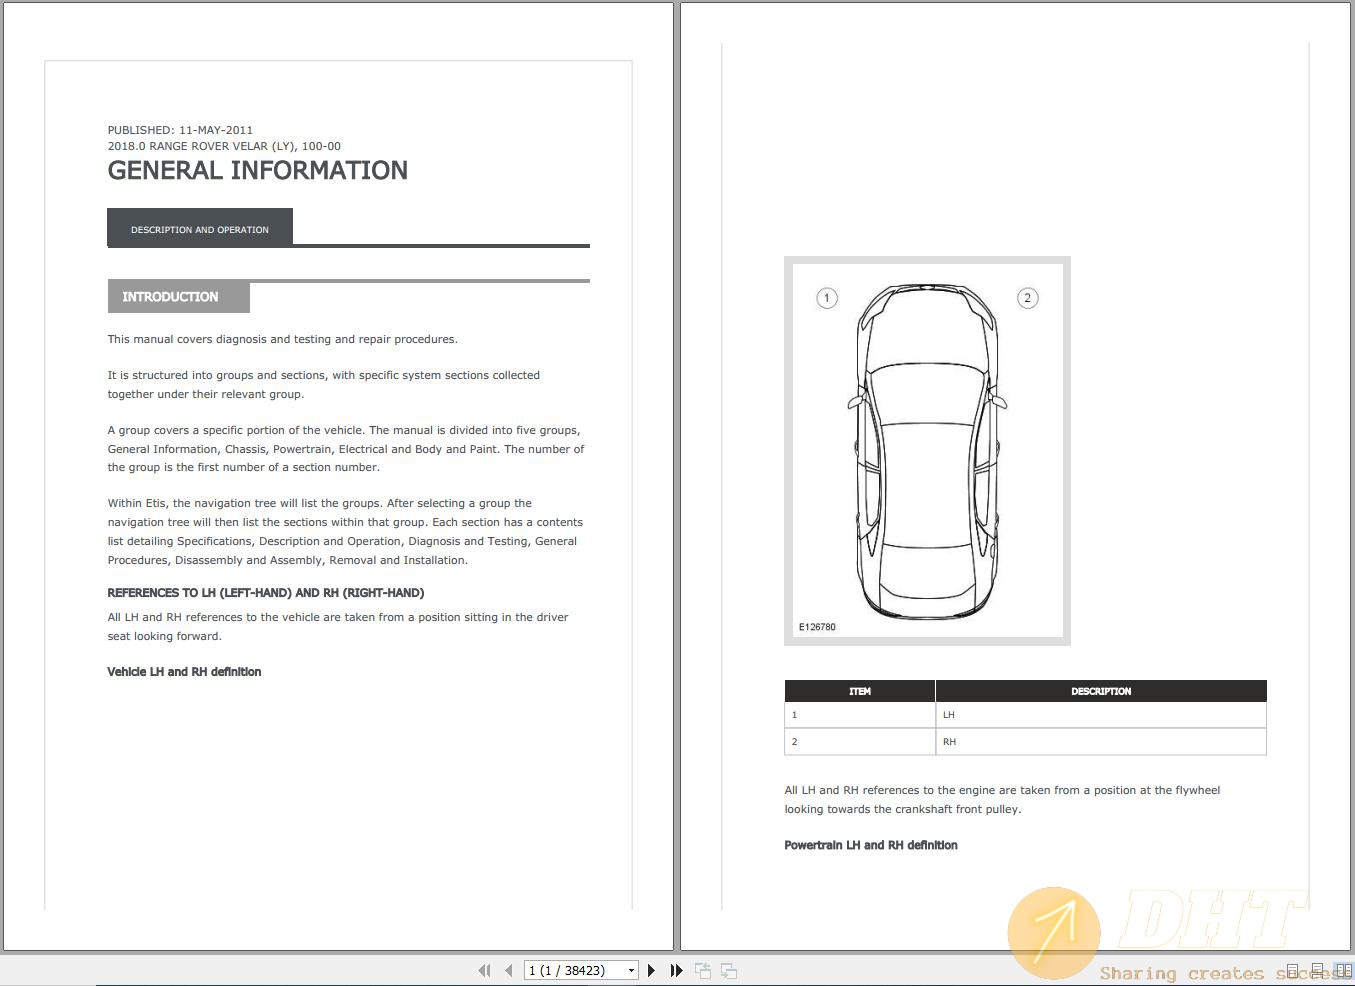Go to the previous page

509,970
